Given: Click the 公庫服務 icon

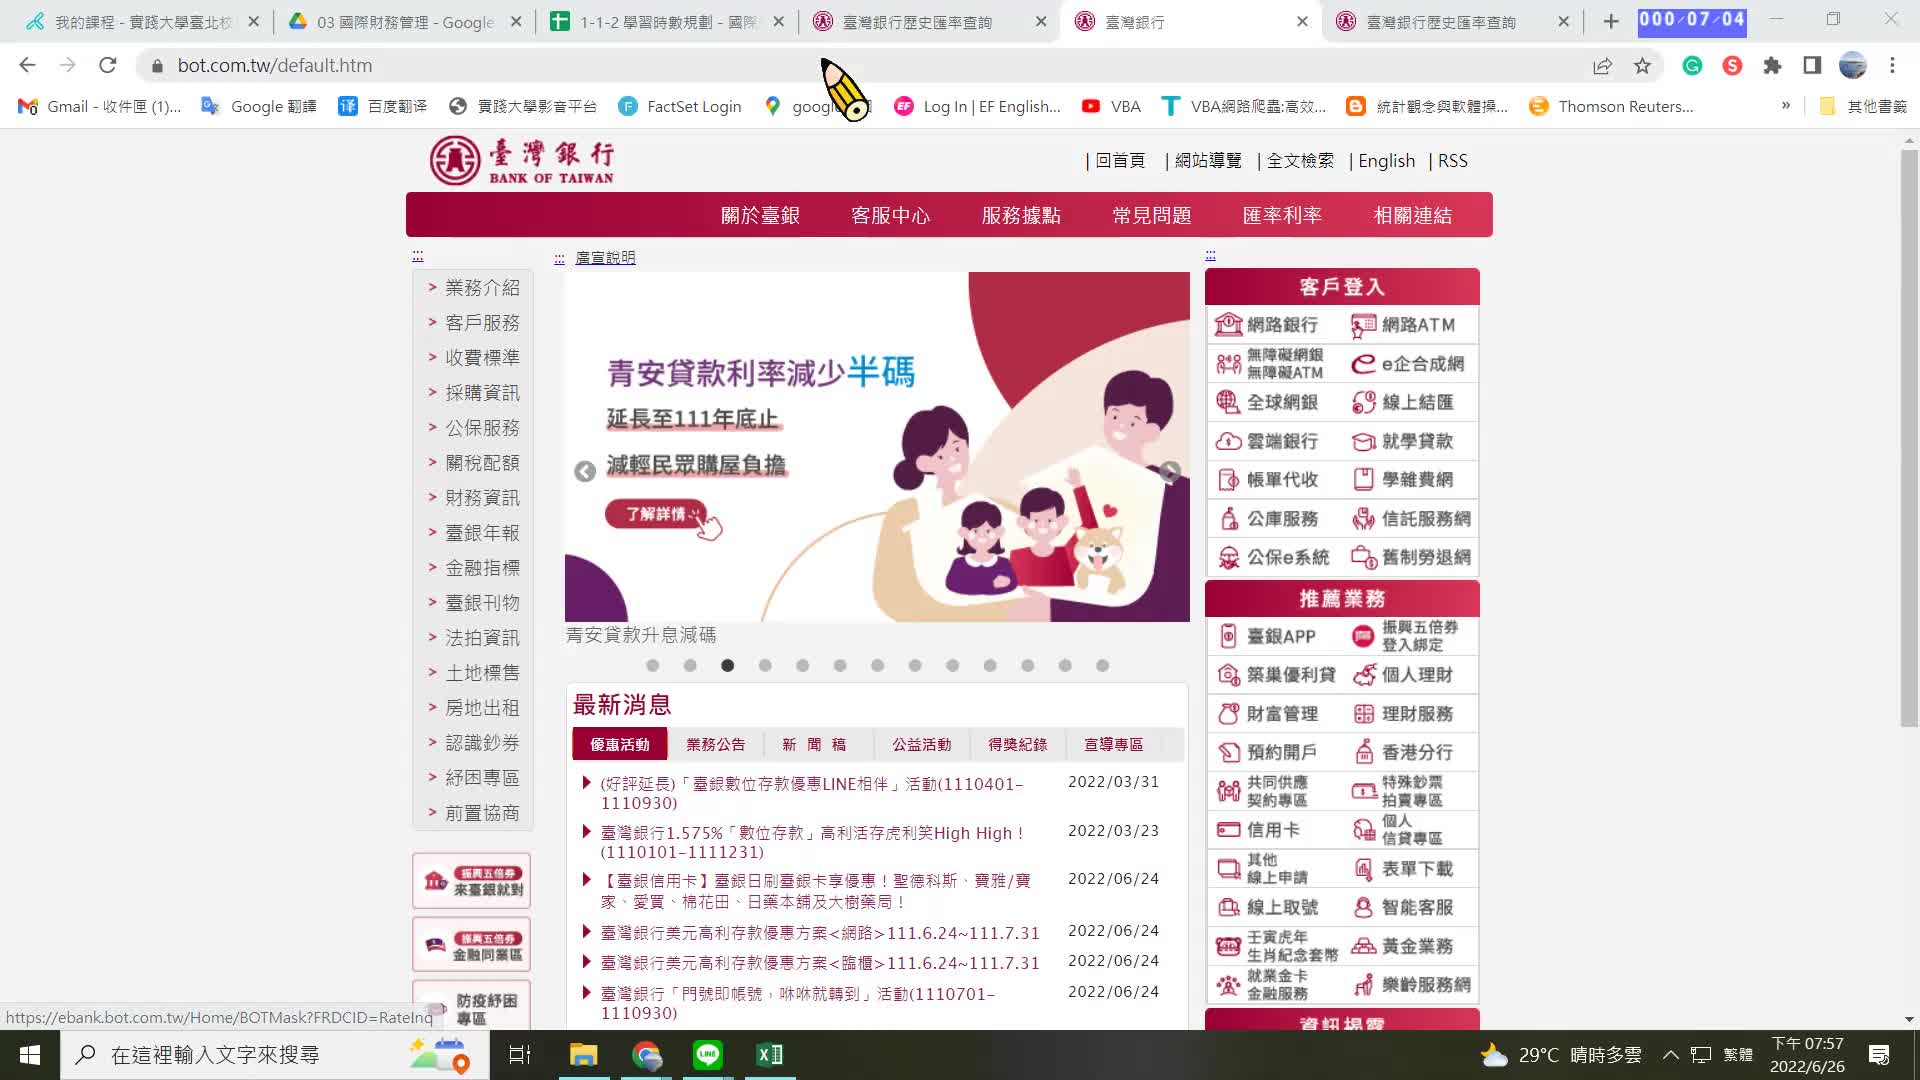Looking at the screenshot, I should (1228, 518).
